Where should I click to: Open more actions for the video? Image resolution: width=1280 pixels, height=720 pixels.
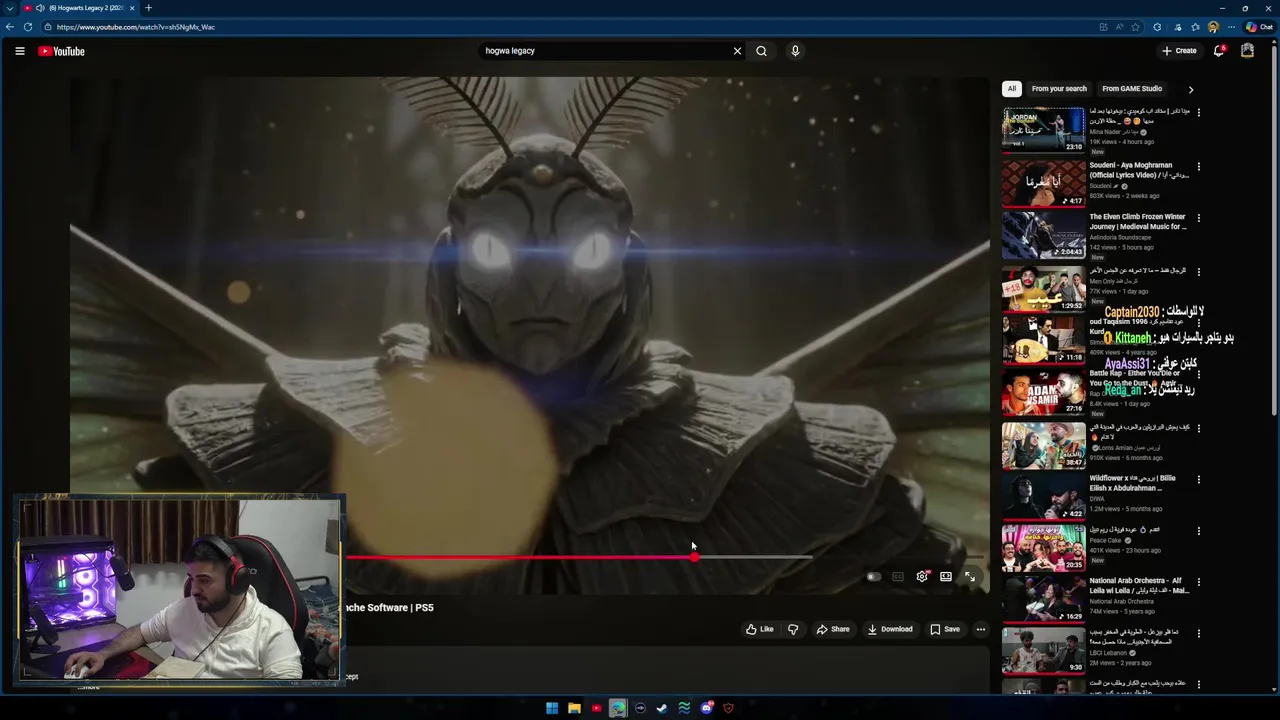(981, 629)
